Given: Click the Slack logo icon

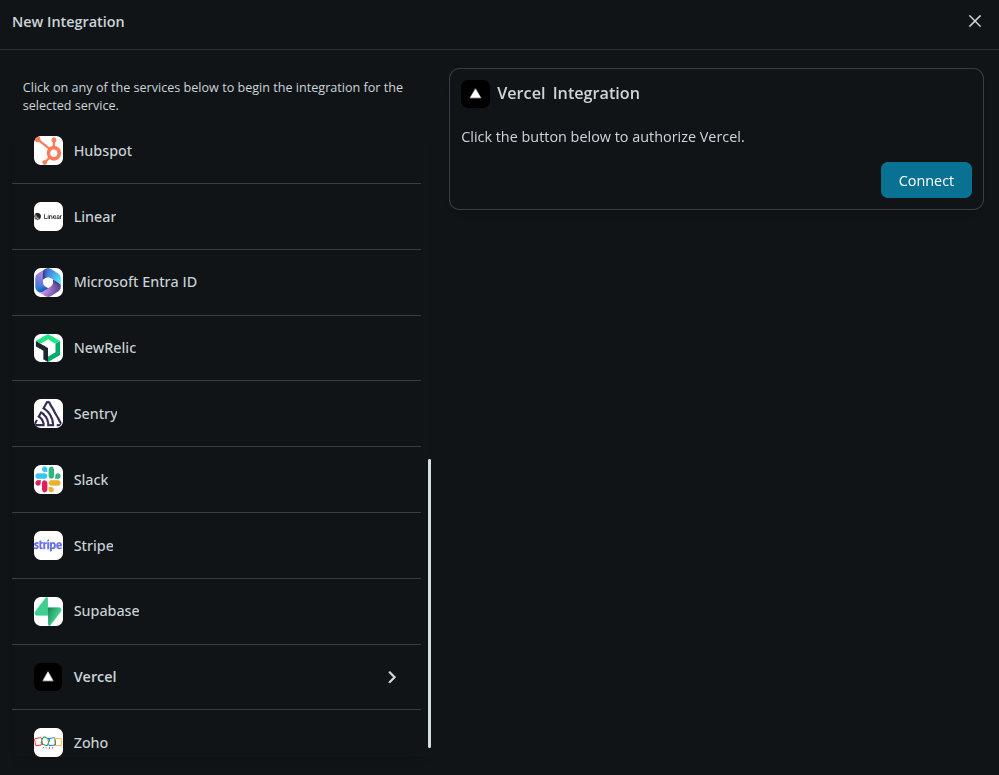Looking at the screenshot, I should [48, 480].
